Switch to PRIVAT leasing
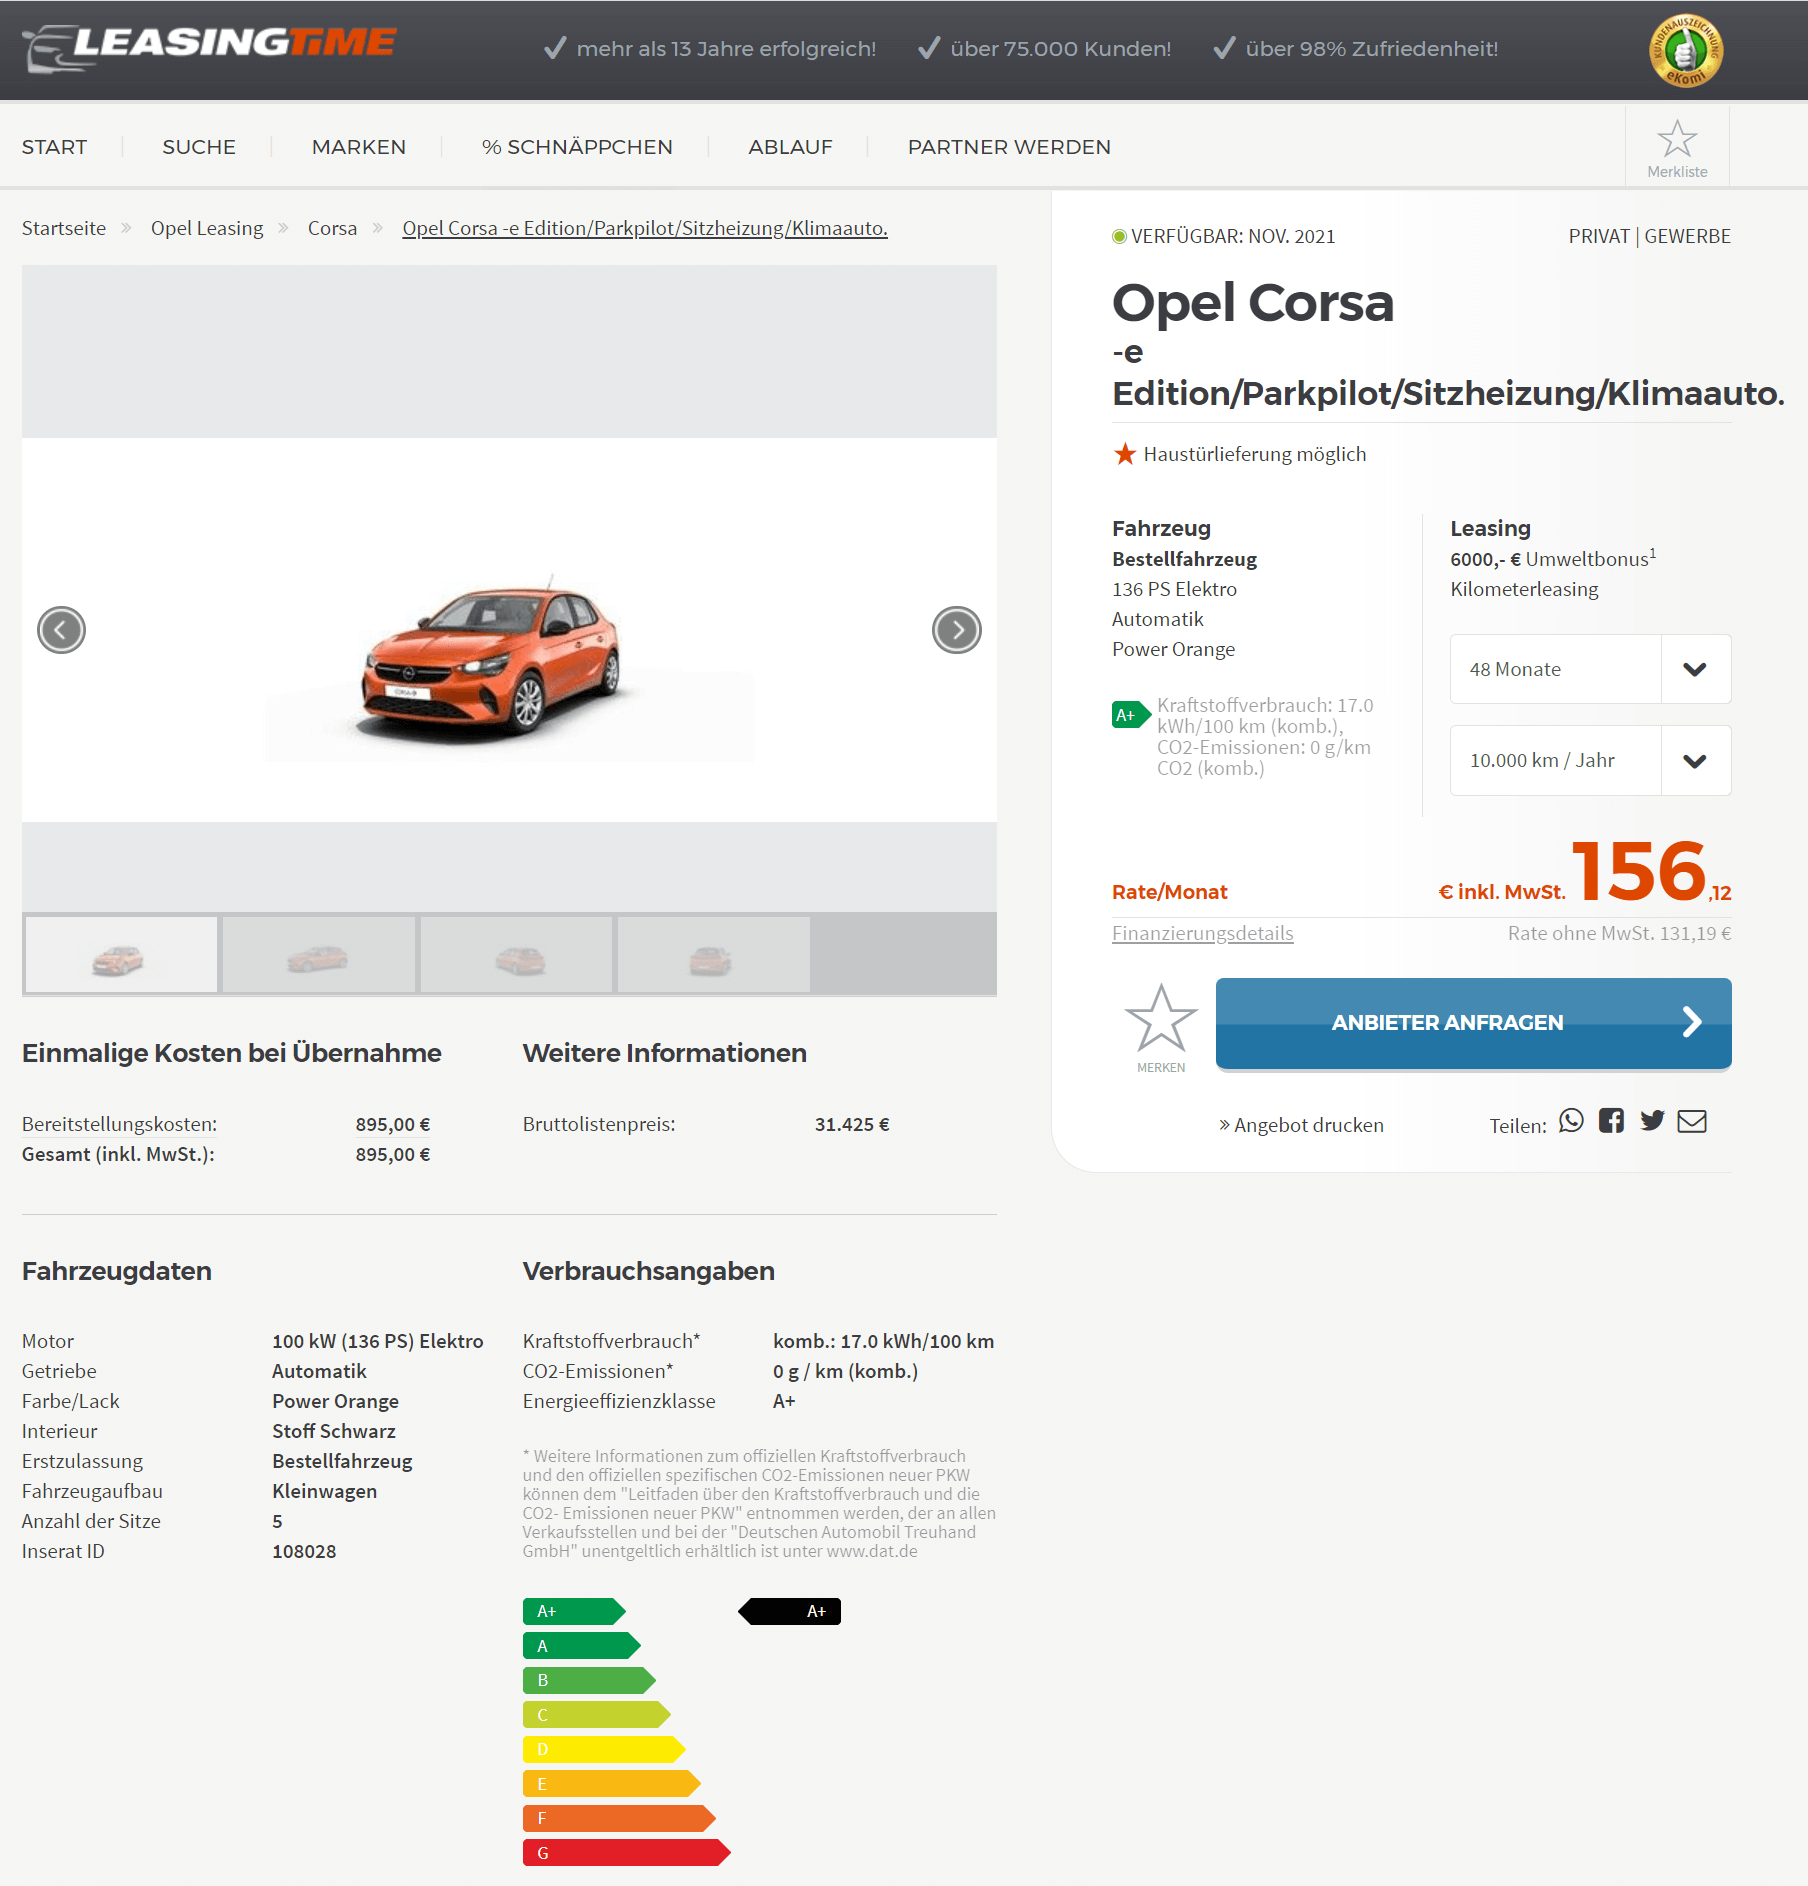 point(1598,236)
